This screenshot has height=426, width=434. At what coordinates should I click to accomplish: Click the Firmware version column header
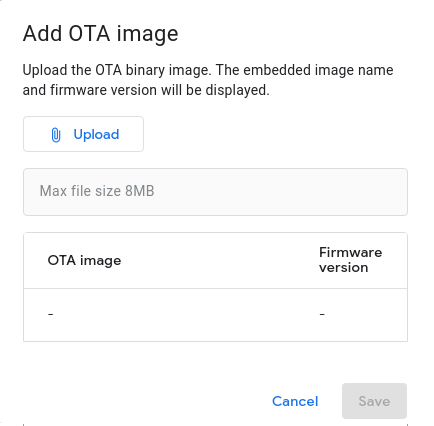point(350,260)
